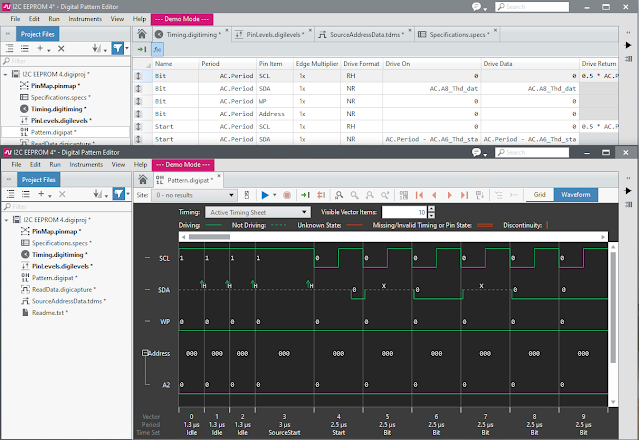The height and width of the screenshot is (440, 639).
Task: Click the binary grid icon before first-failure arrow
Action: point(404,195)
